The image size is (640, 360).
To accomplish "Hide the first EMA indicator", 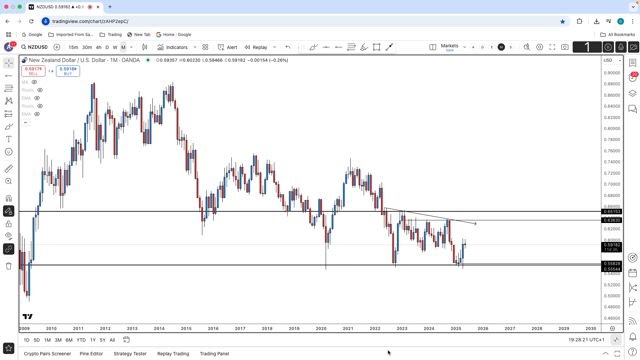I will [37, 98].
